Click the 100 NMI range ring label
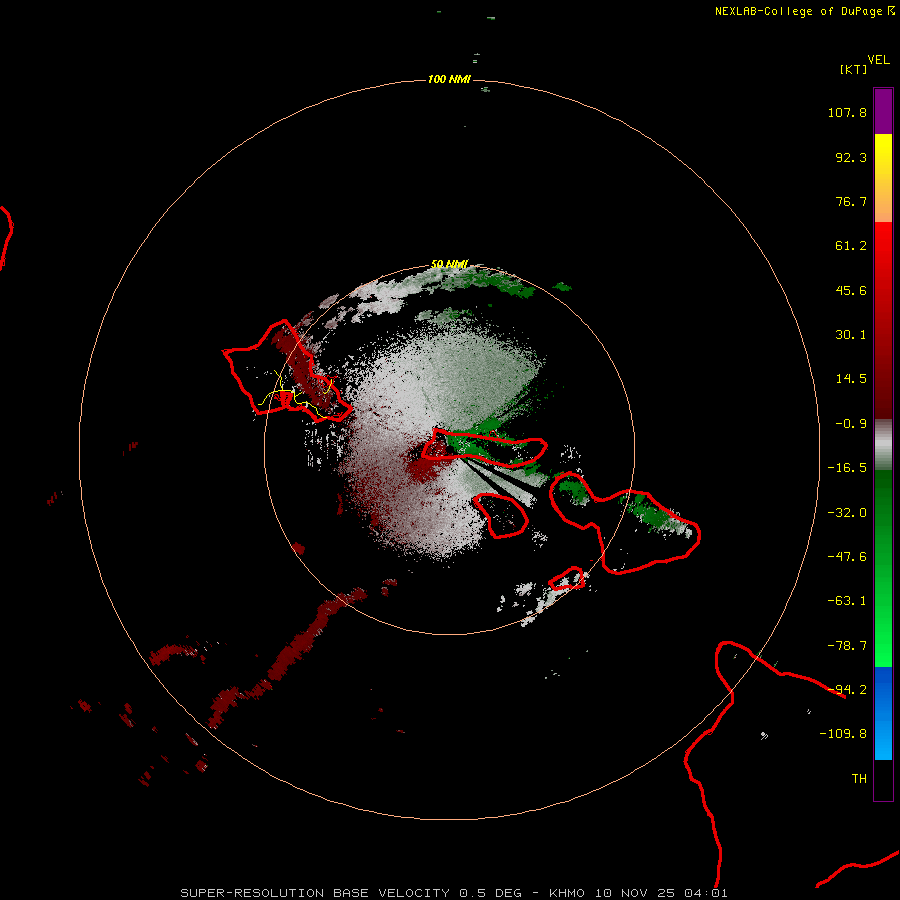The width and height of the screenshot is (900, 900). [x=449, y=79]
